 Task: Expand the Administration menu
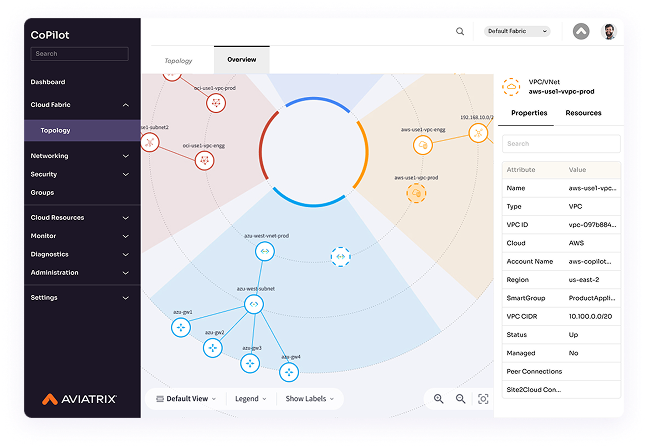(126, 273)
